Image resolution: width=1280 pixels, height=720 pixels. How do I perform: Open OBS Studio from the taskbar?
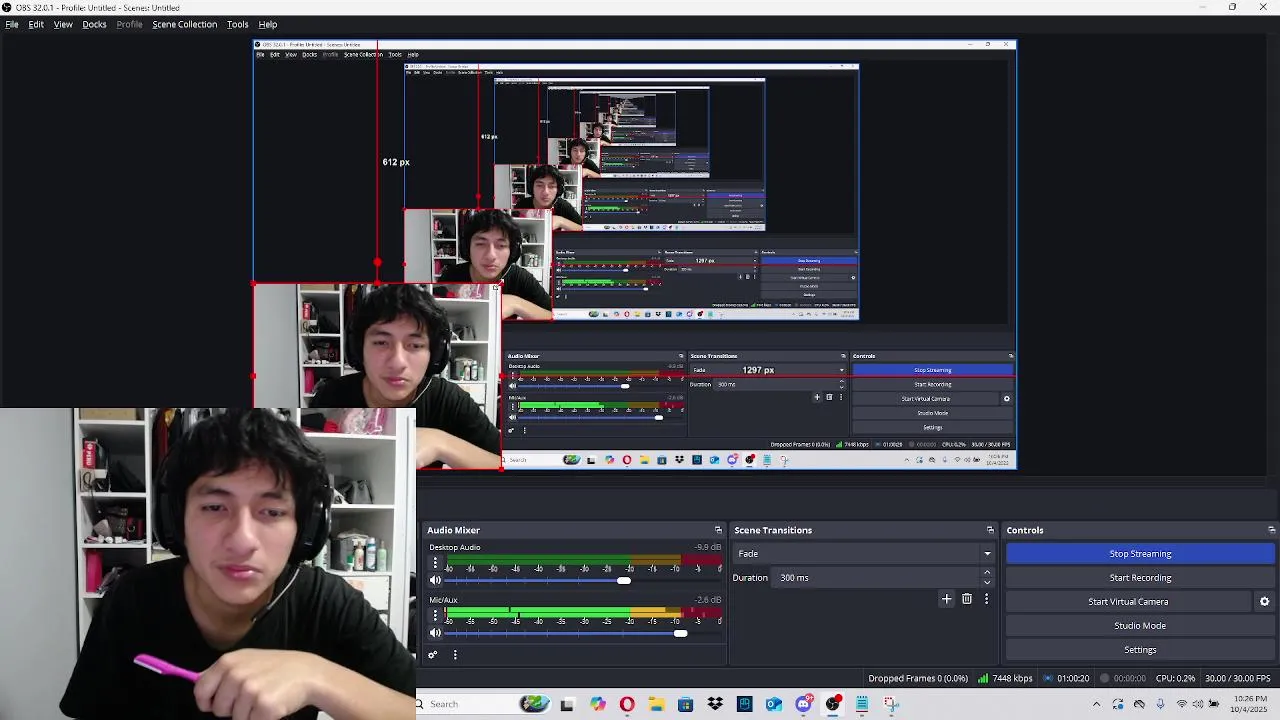click(x=832, y=704)
